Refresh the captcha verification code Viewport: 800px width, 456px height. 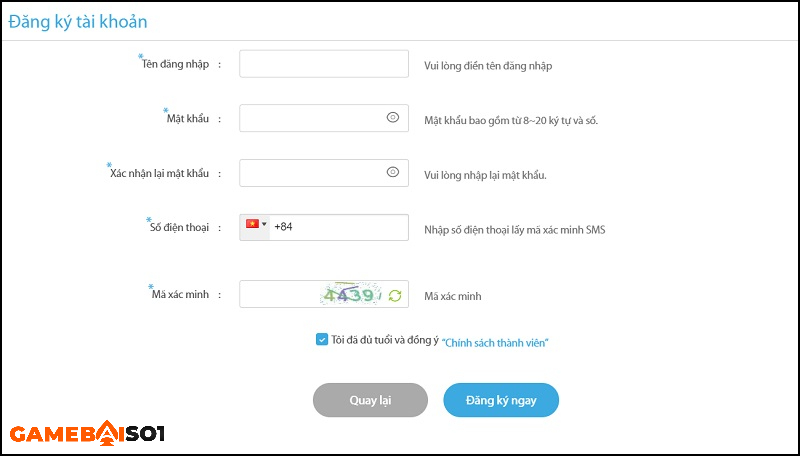(x=395, y=295)
